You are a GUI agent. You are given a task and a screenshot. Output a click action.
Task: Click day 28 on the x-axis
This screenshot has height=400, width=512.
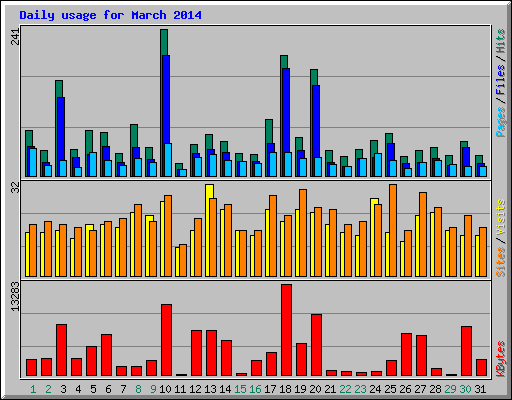[435, 389]
